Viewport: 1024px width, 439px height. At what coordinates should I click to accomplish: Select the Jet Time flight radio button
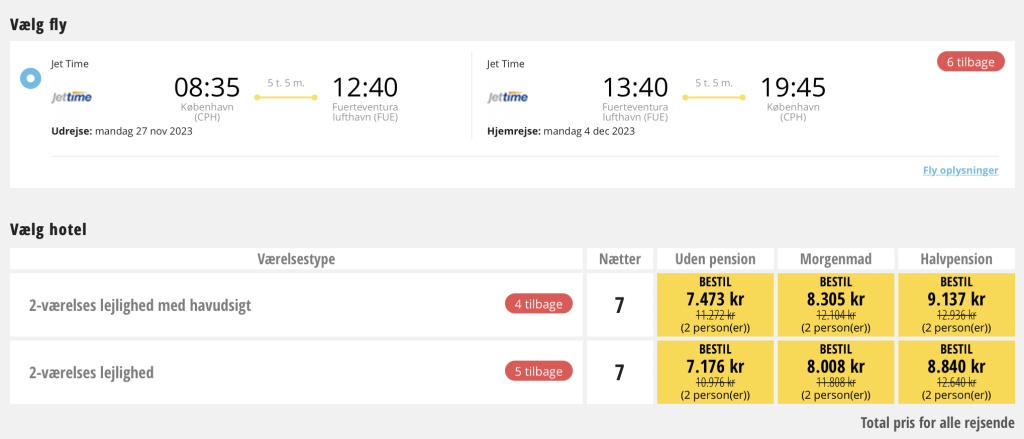point(31,77)
